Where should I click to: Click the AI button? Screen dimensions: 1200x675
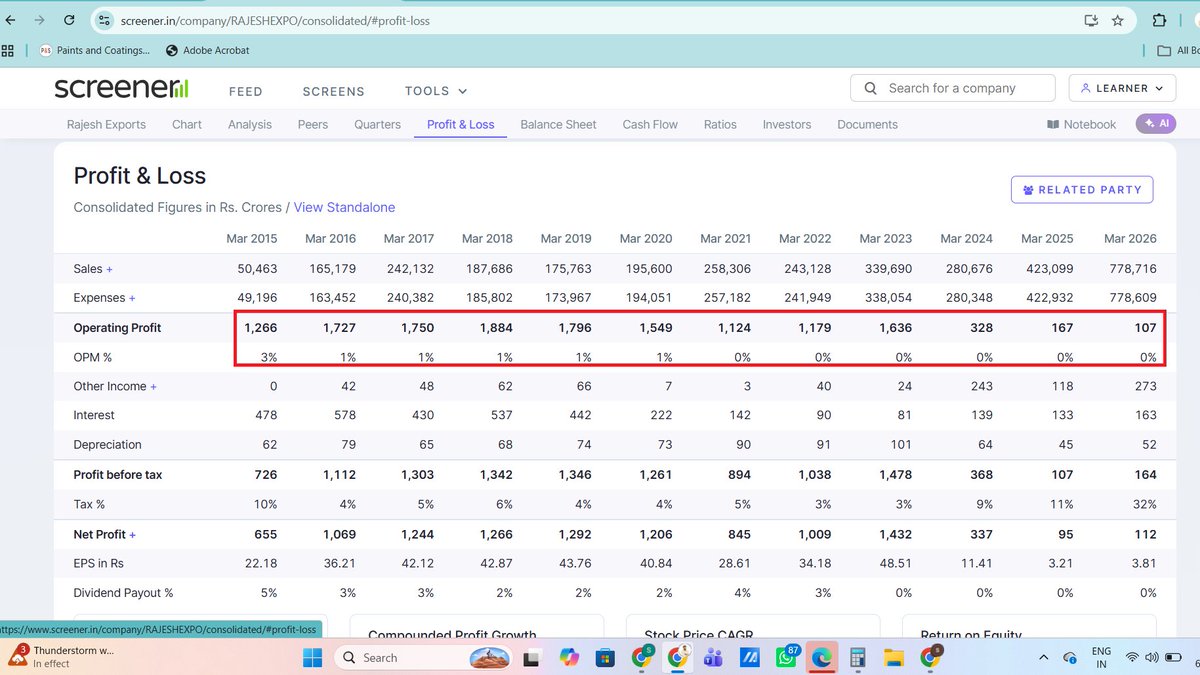1155,123
